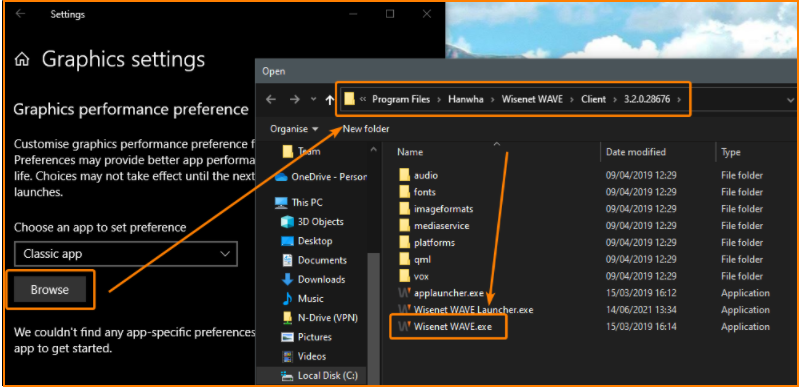
Task: Click the Videos library icon
Action: pyautogui.click(x=288, y=356)
